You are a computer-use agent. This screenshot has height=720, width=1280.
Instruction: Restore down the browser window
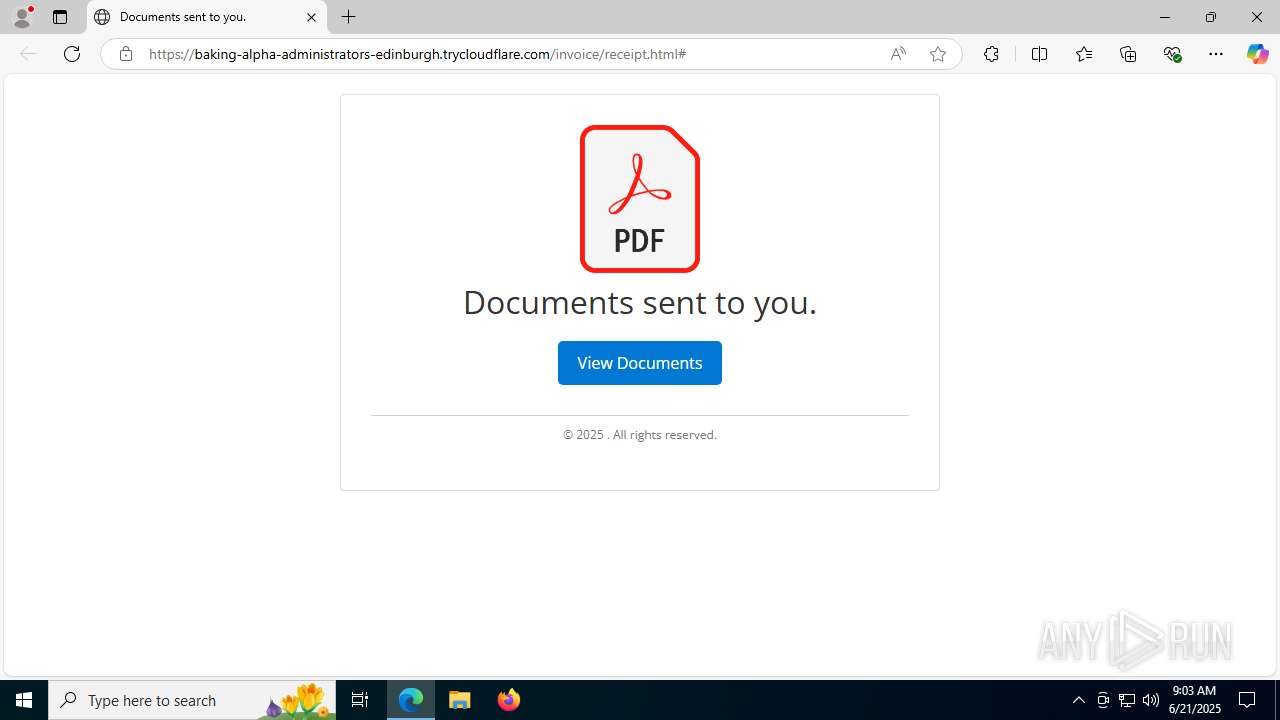coord(1211,17)
